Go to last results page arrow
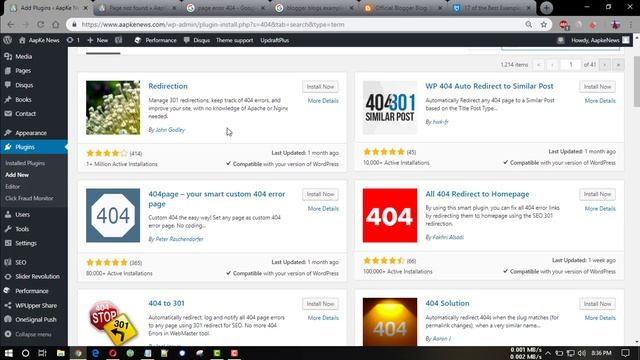 coord(618,64)
